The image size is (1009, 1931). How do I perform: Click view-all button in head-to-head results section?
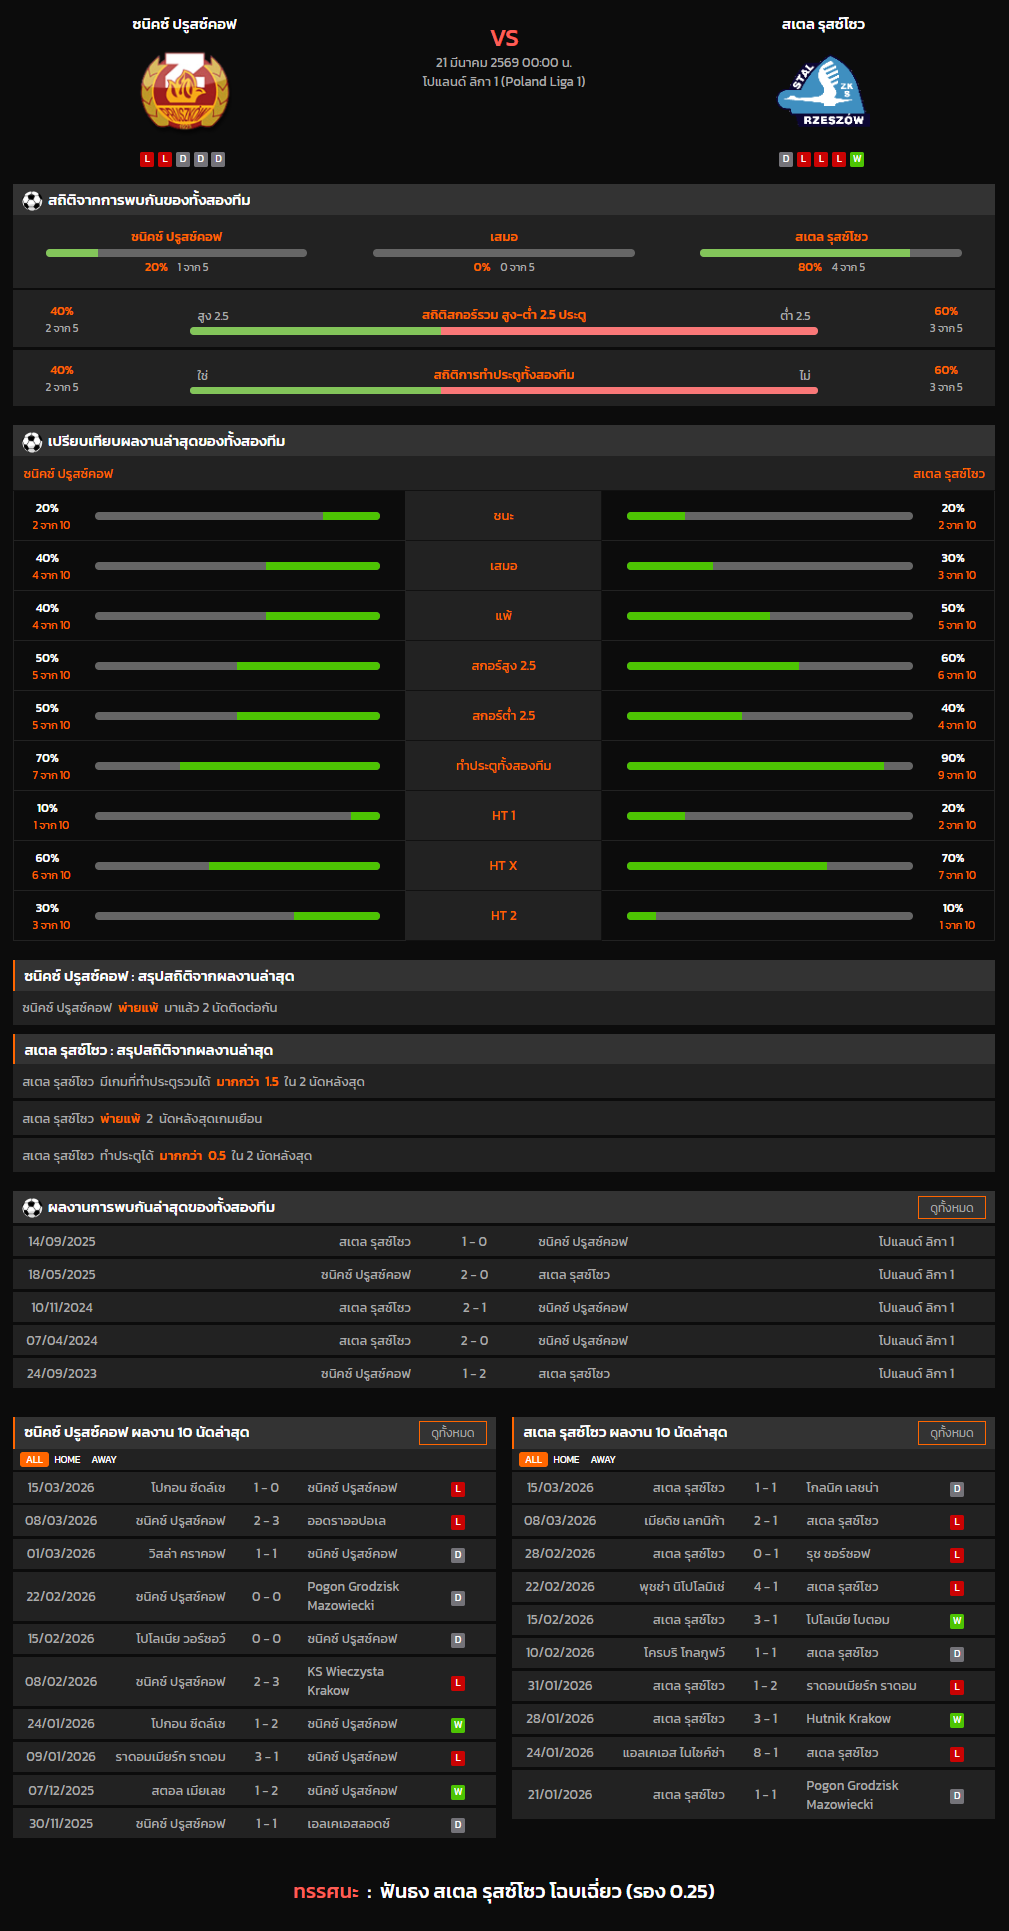tap(951, 1208)
